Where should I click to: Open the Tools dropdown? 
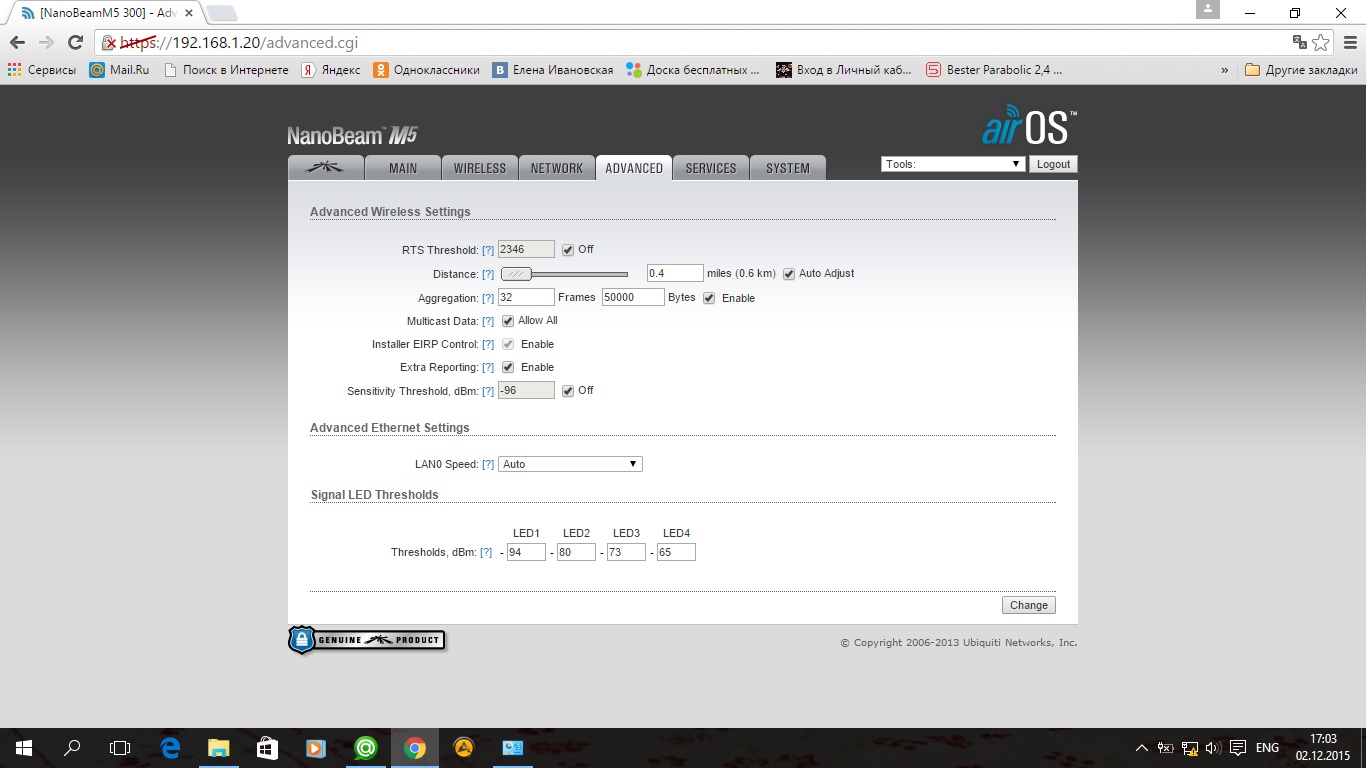pyautogui.click(x=953, y=164)
